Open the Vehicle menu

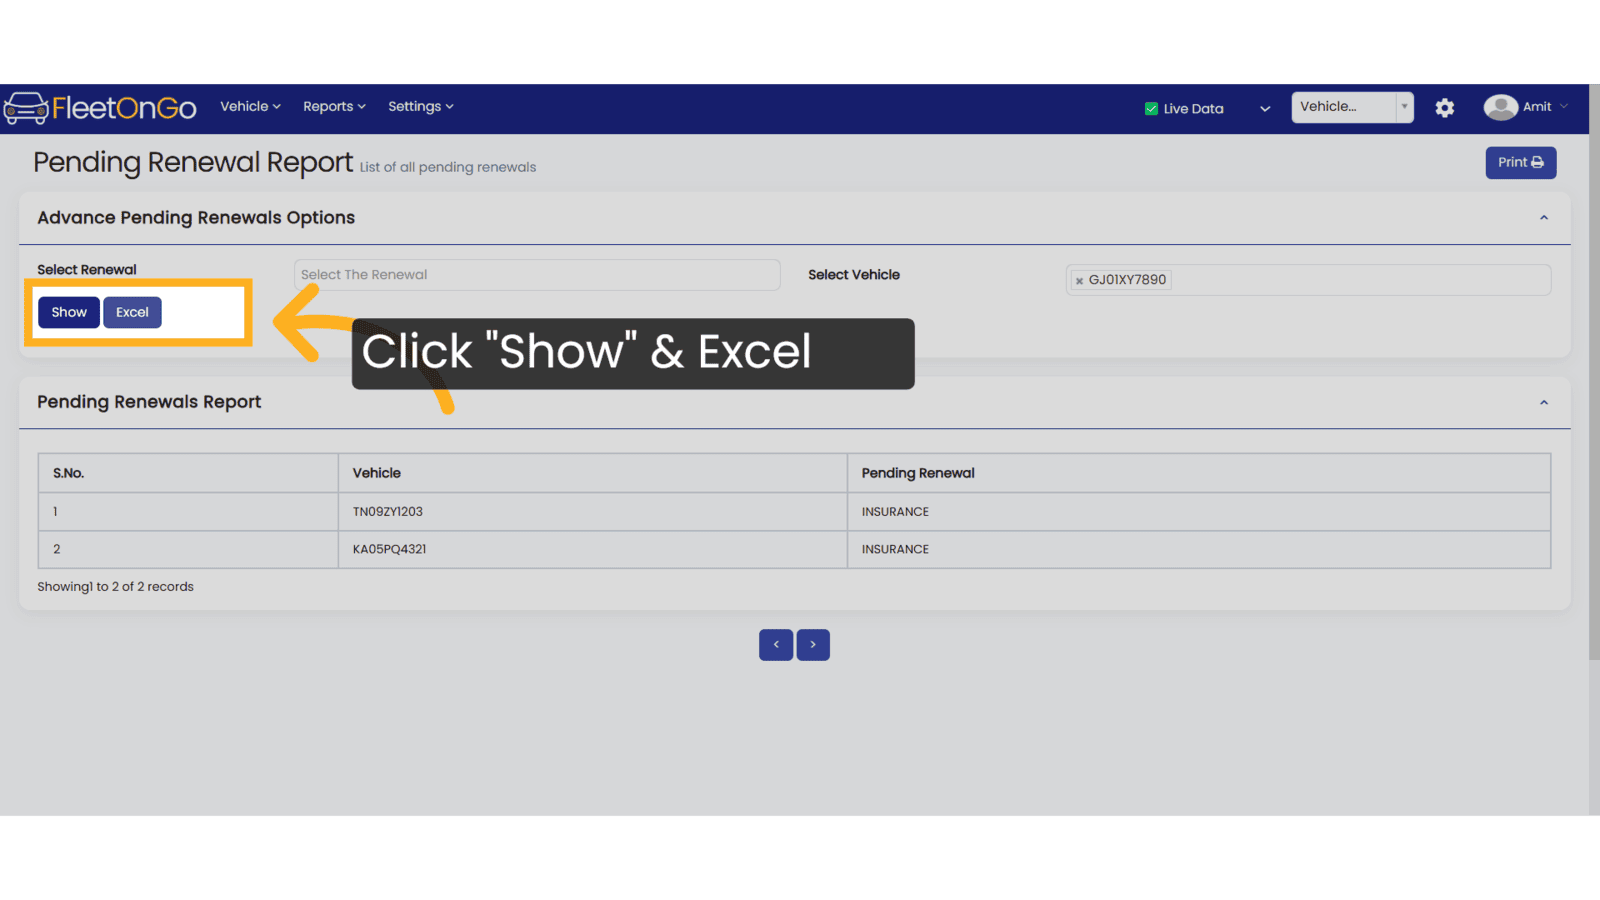250,107
